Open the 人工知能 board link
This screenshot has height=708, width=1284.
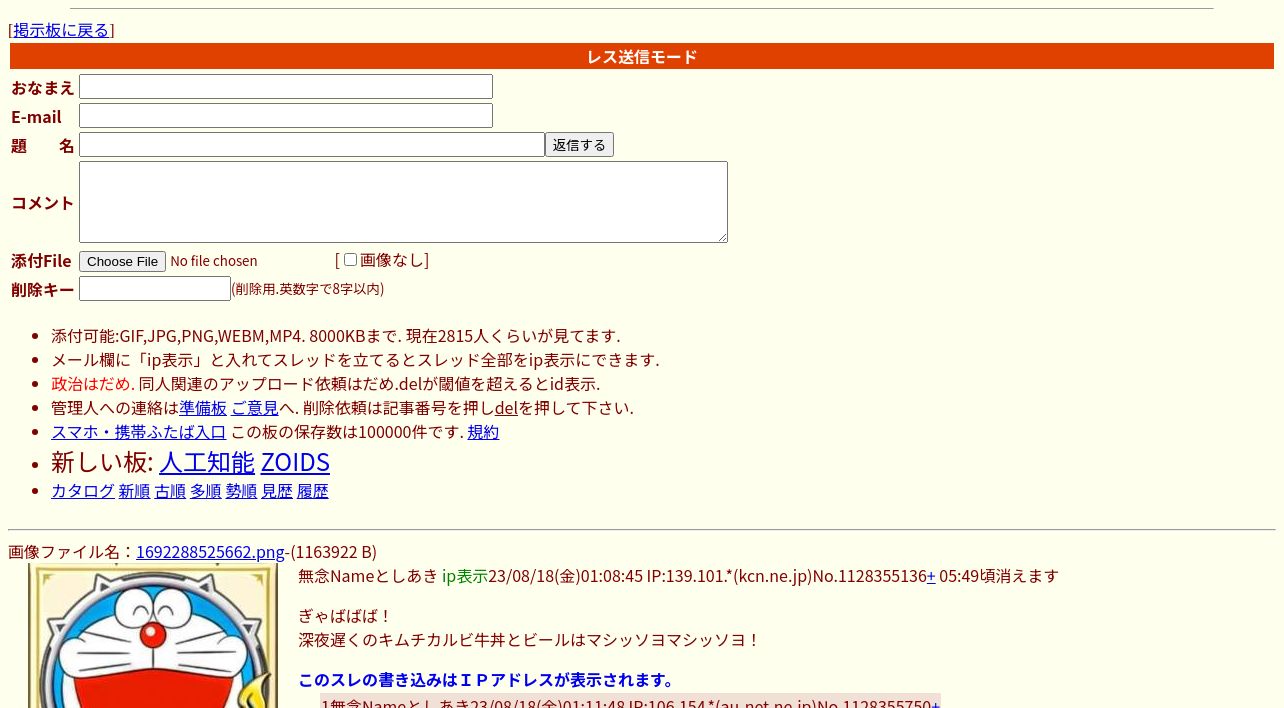click(207, 462)
